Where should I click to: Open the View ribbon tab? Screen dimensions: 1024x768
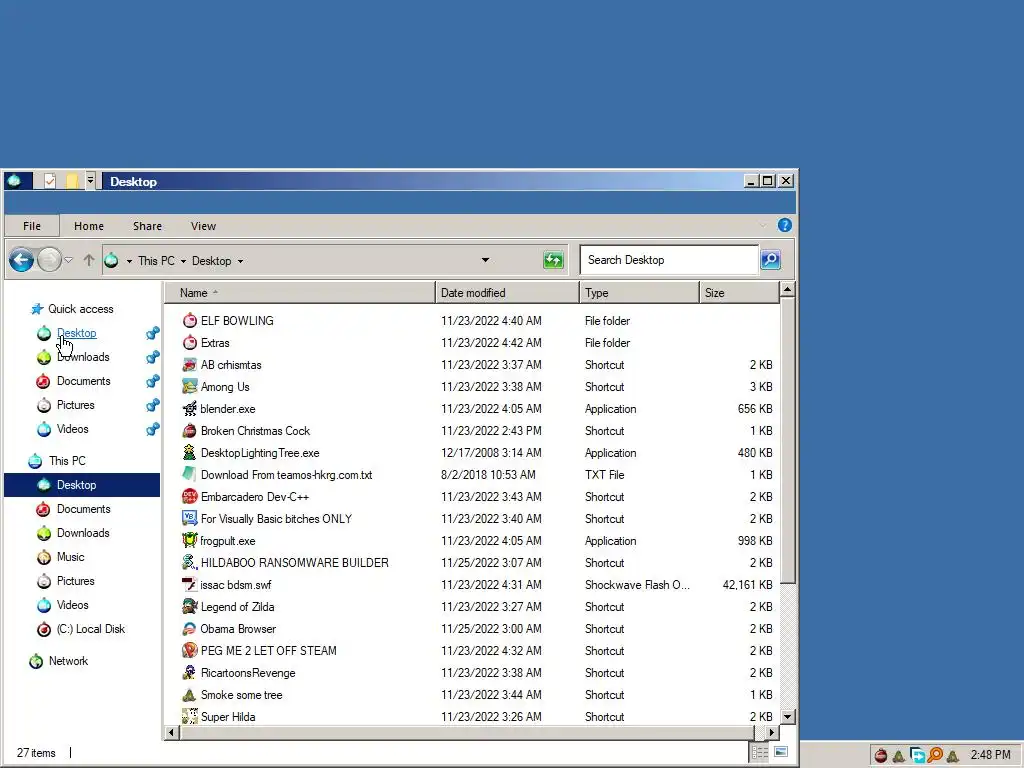pyautogui.click(x=203, y=226)
